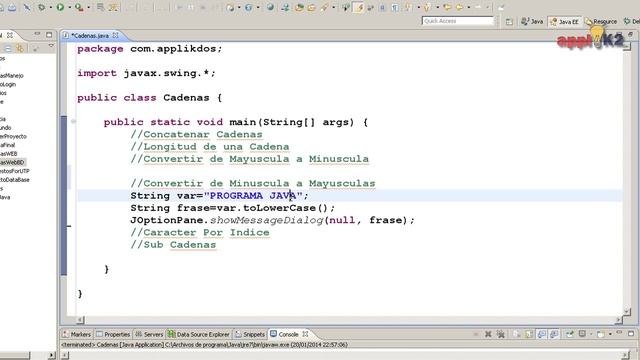Close the Console view tab

[x=305, y=334]
